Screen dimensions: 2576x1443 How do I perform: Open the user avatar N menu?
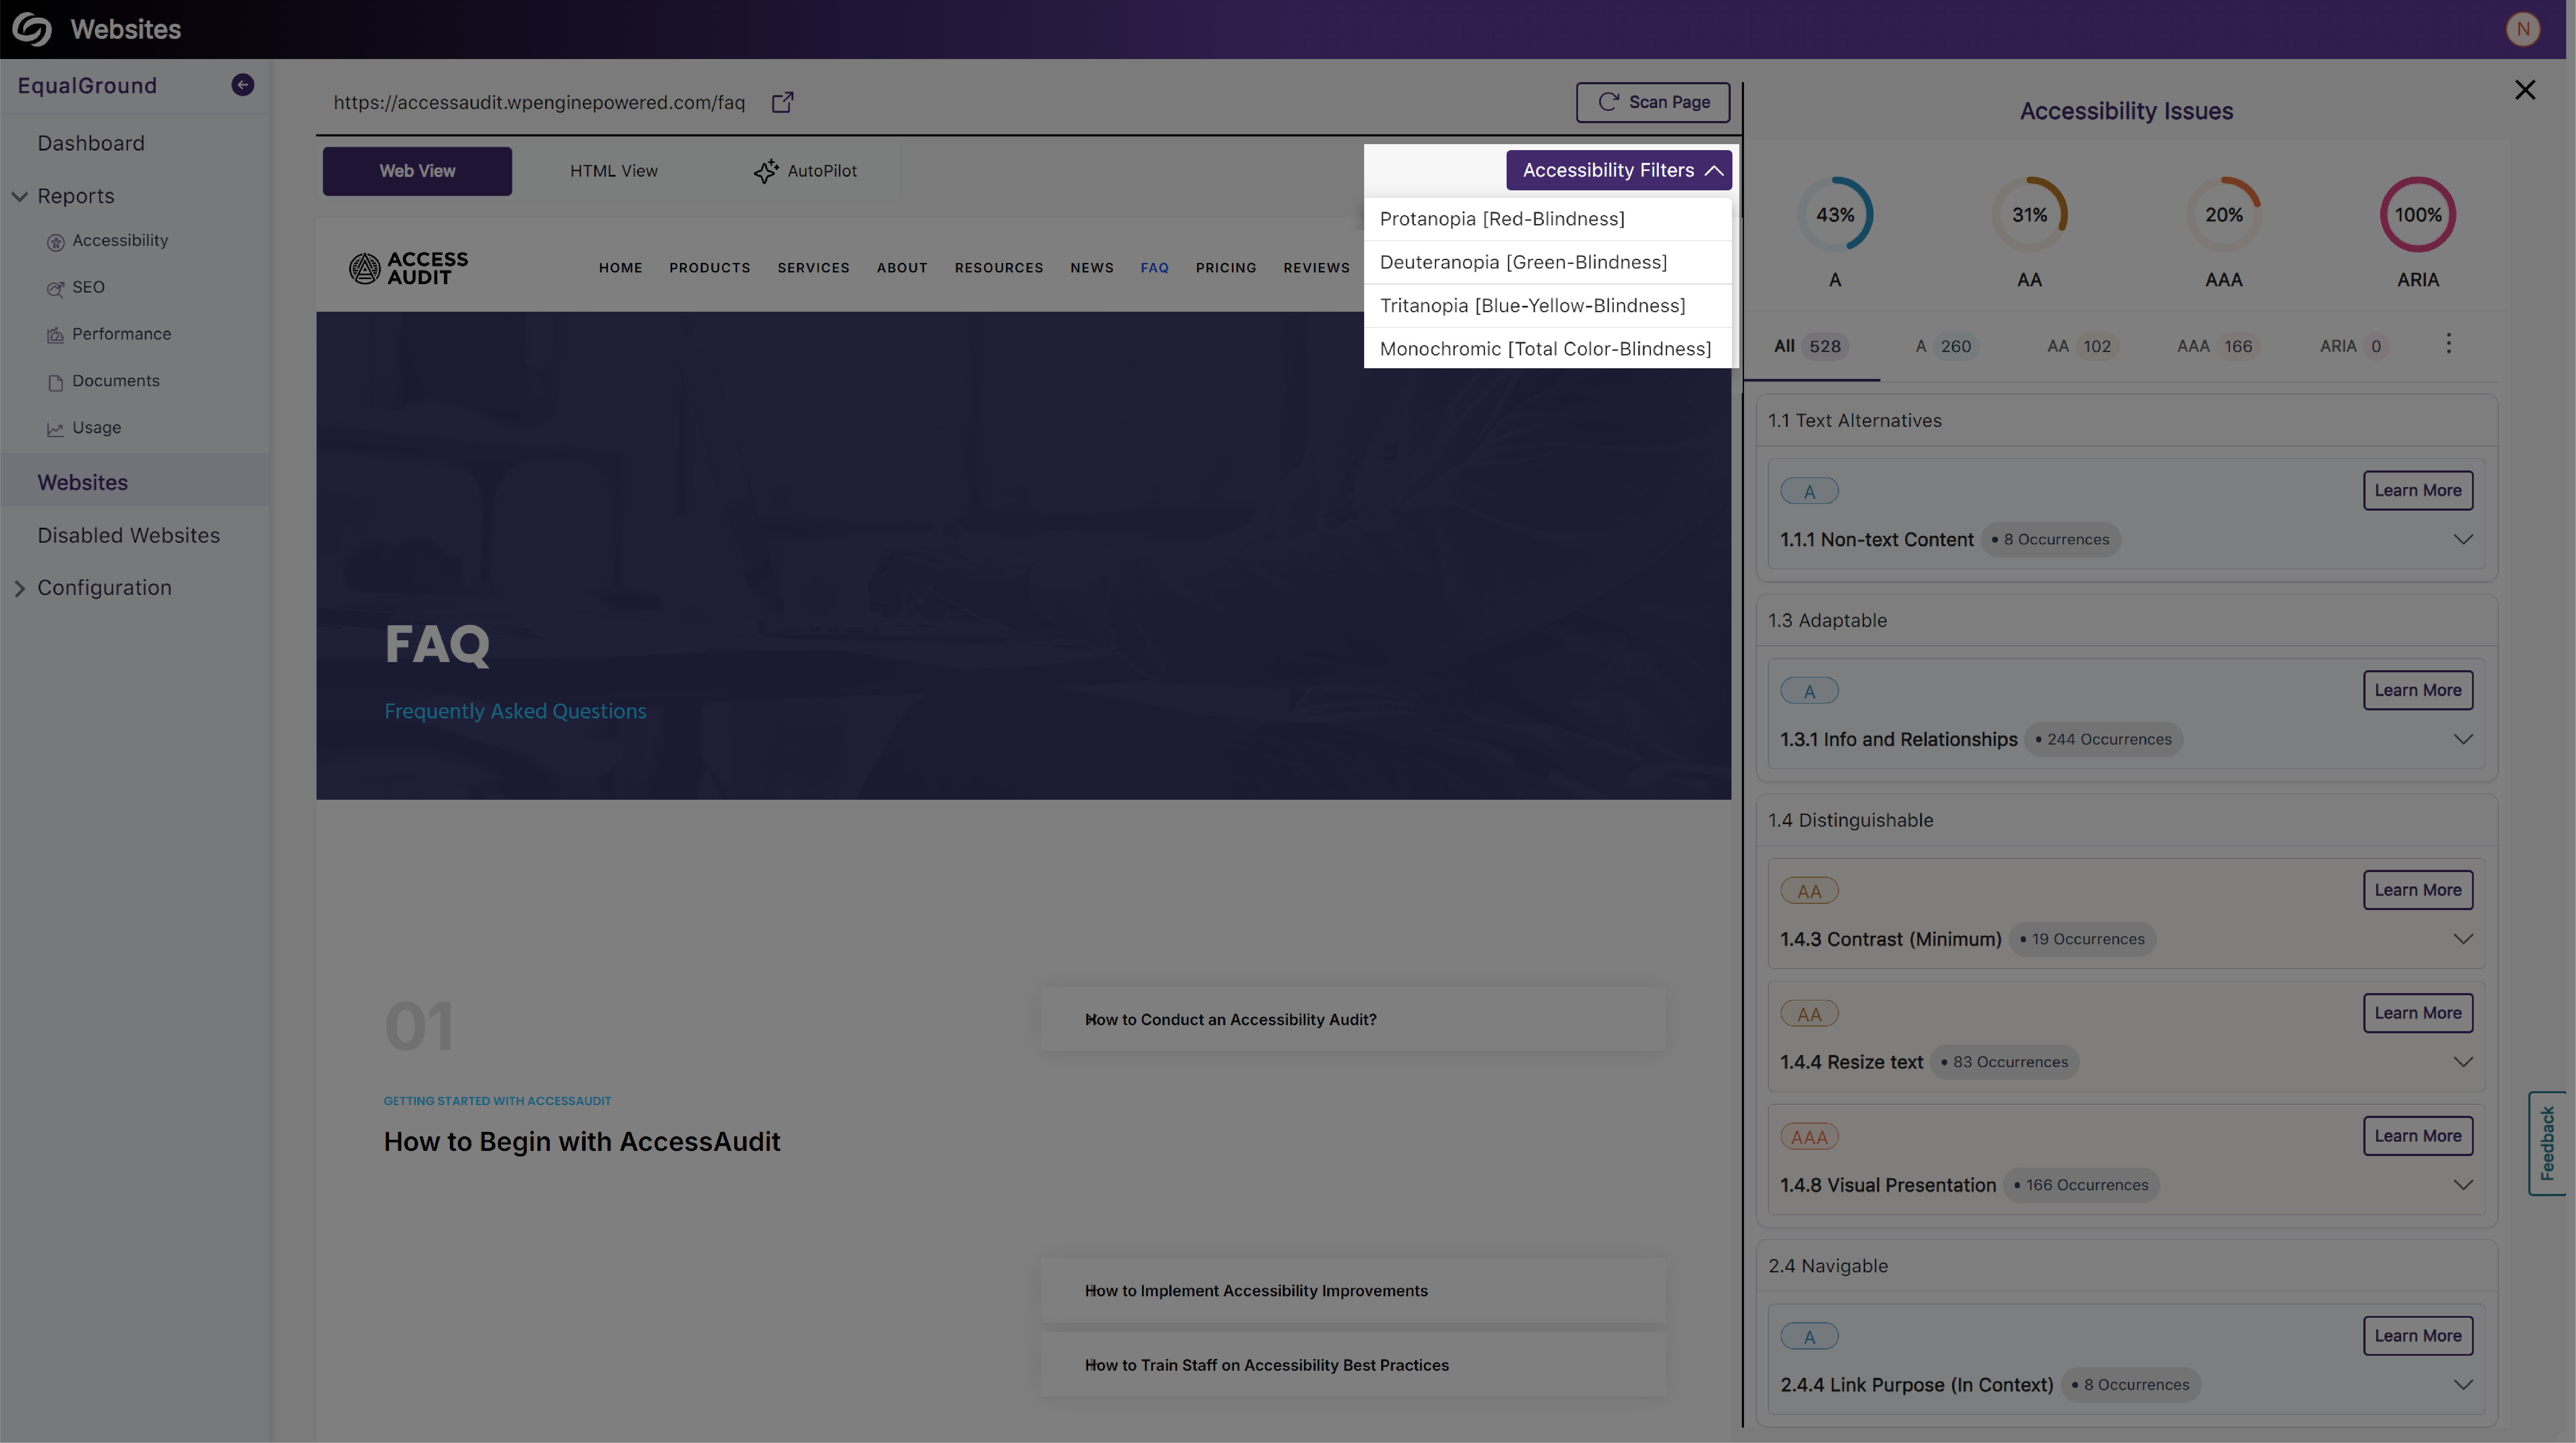point(2523,29)
